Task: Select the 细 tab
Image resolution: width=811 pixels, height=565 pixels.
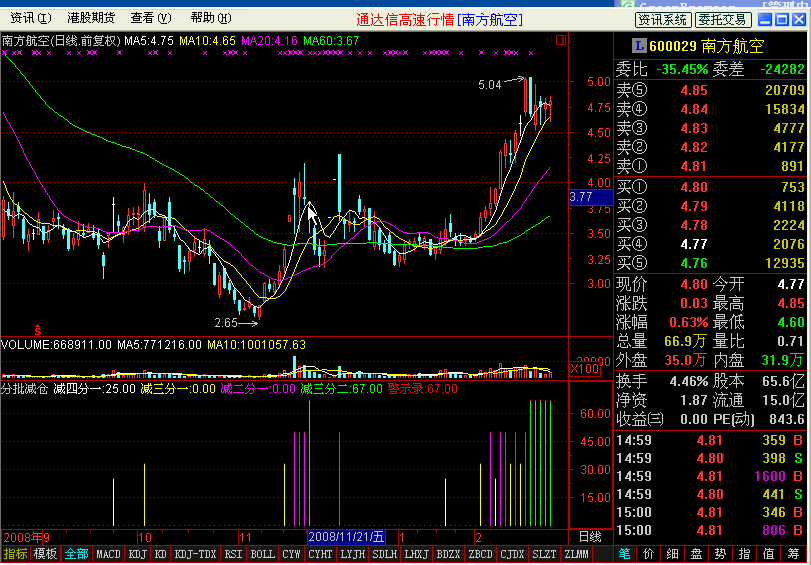Action: click(x=673, y=554)
